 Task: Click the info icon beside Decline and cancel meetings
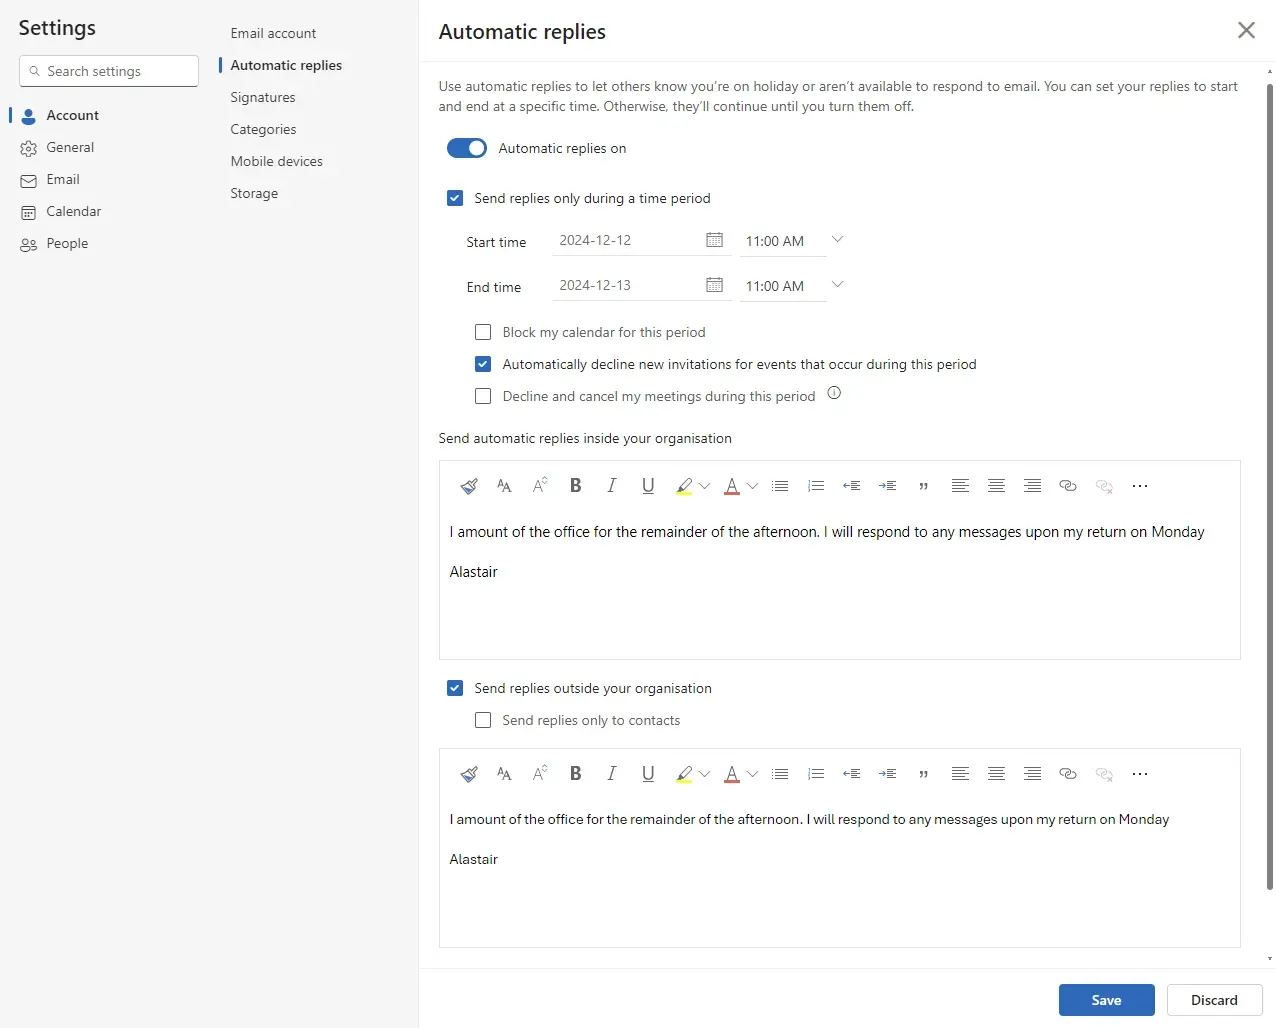coord(834,394)
